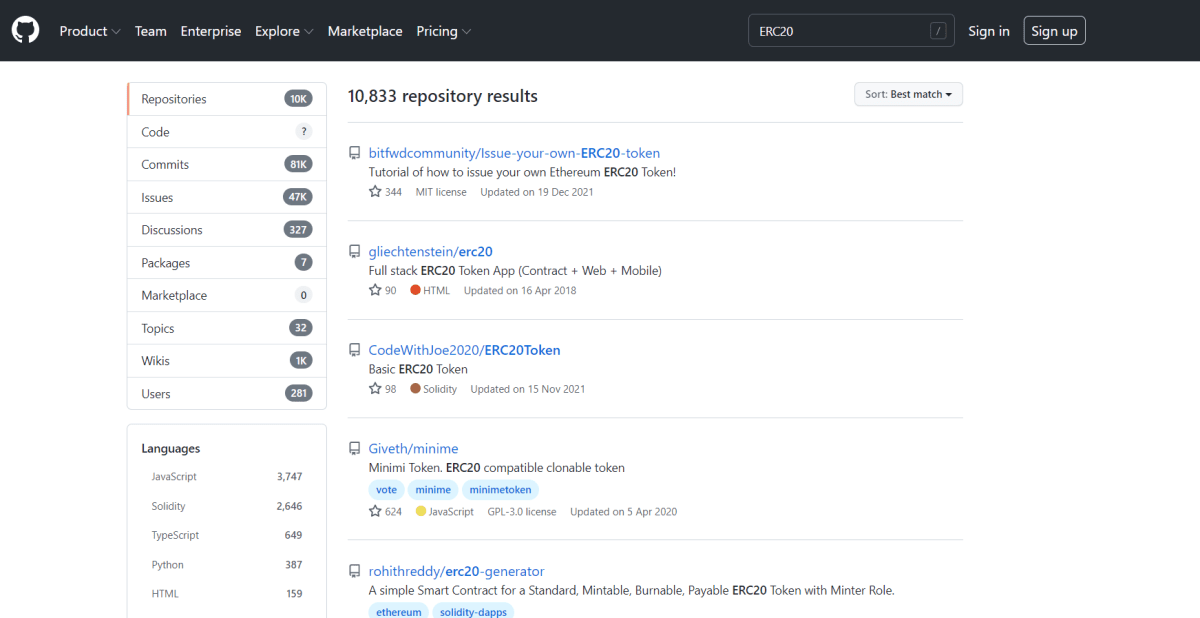Screen dimensions: 1200x618
Task: Click the minimetoken topic tag
Action: point(500,490)
